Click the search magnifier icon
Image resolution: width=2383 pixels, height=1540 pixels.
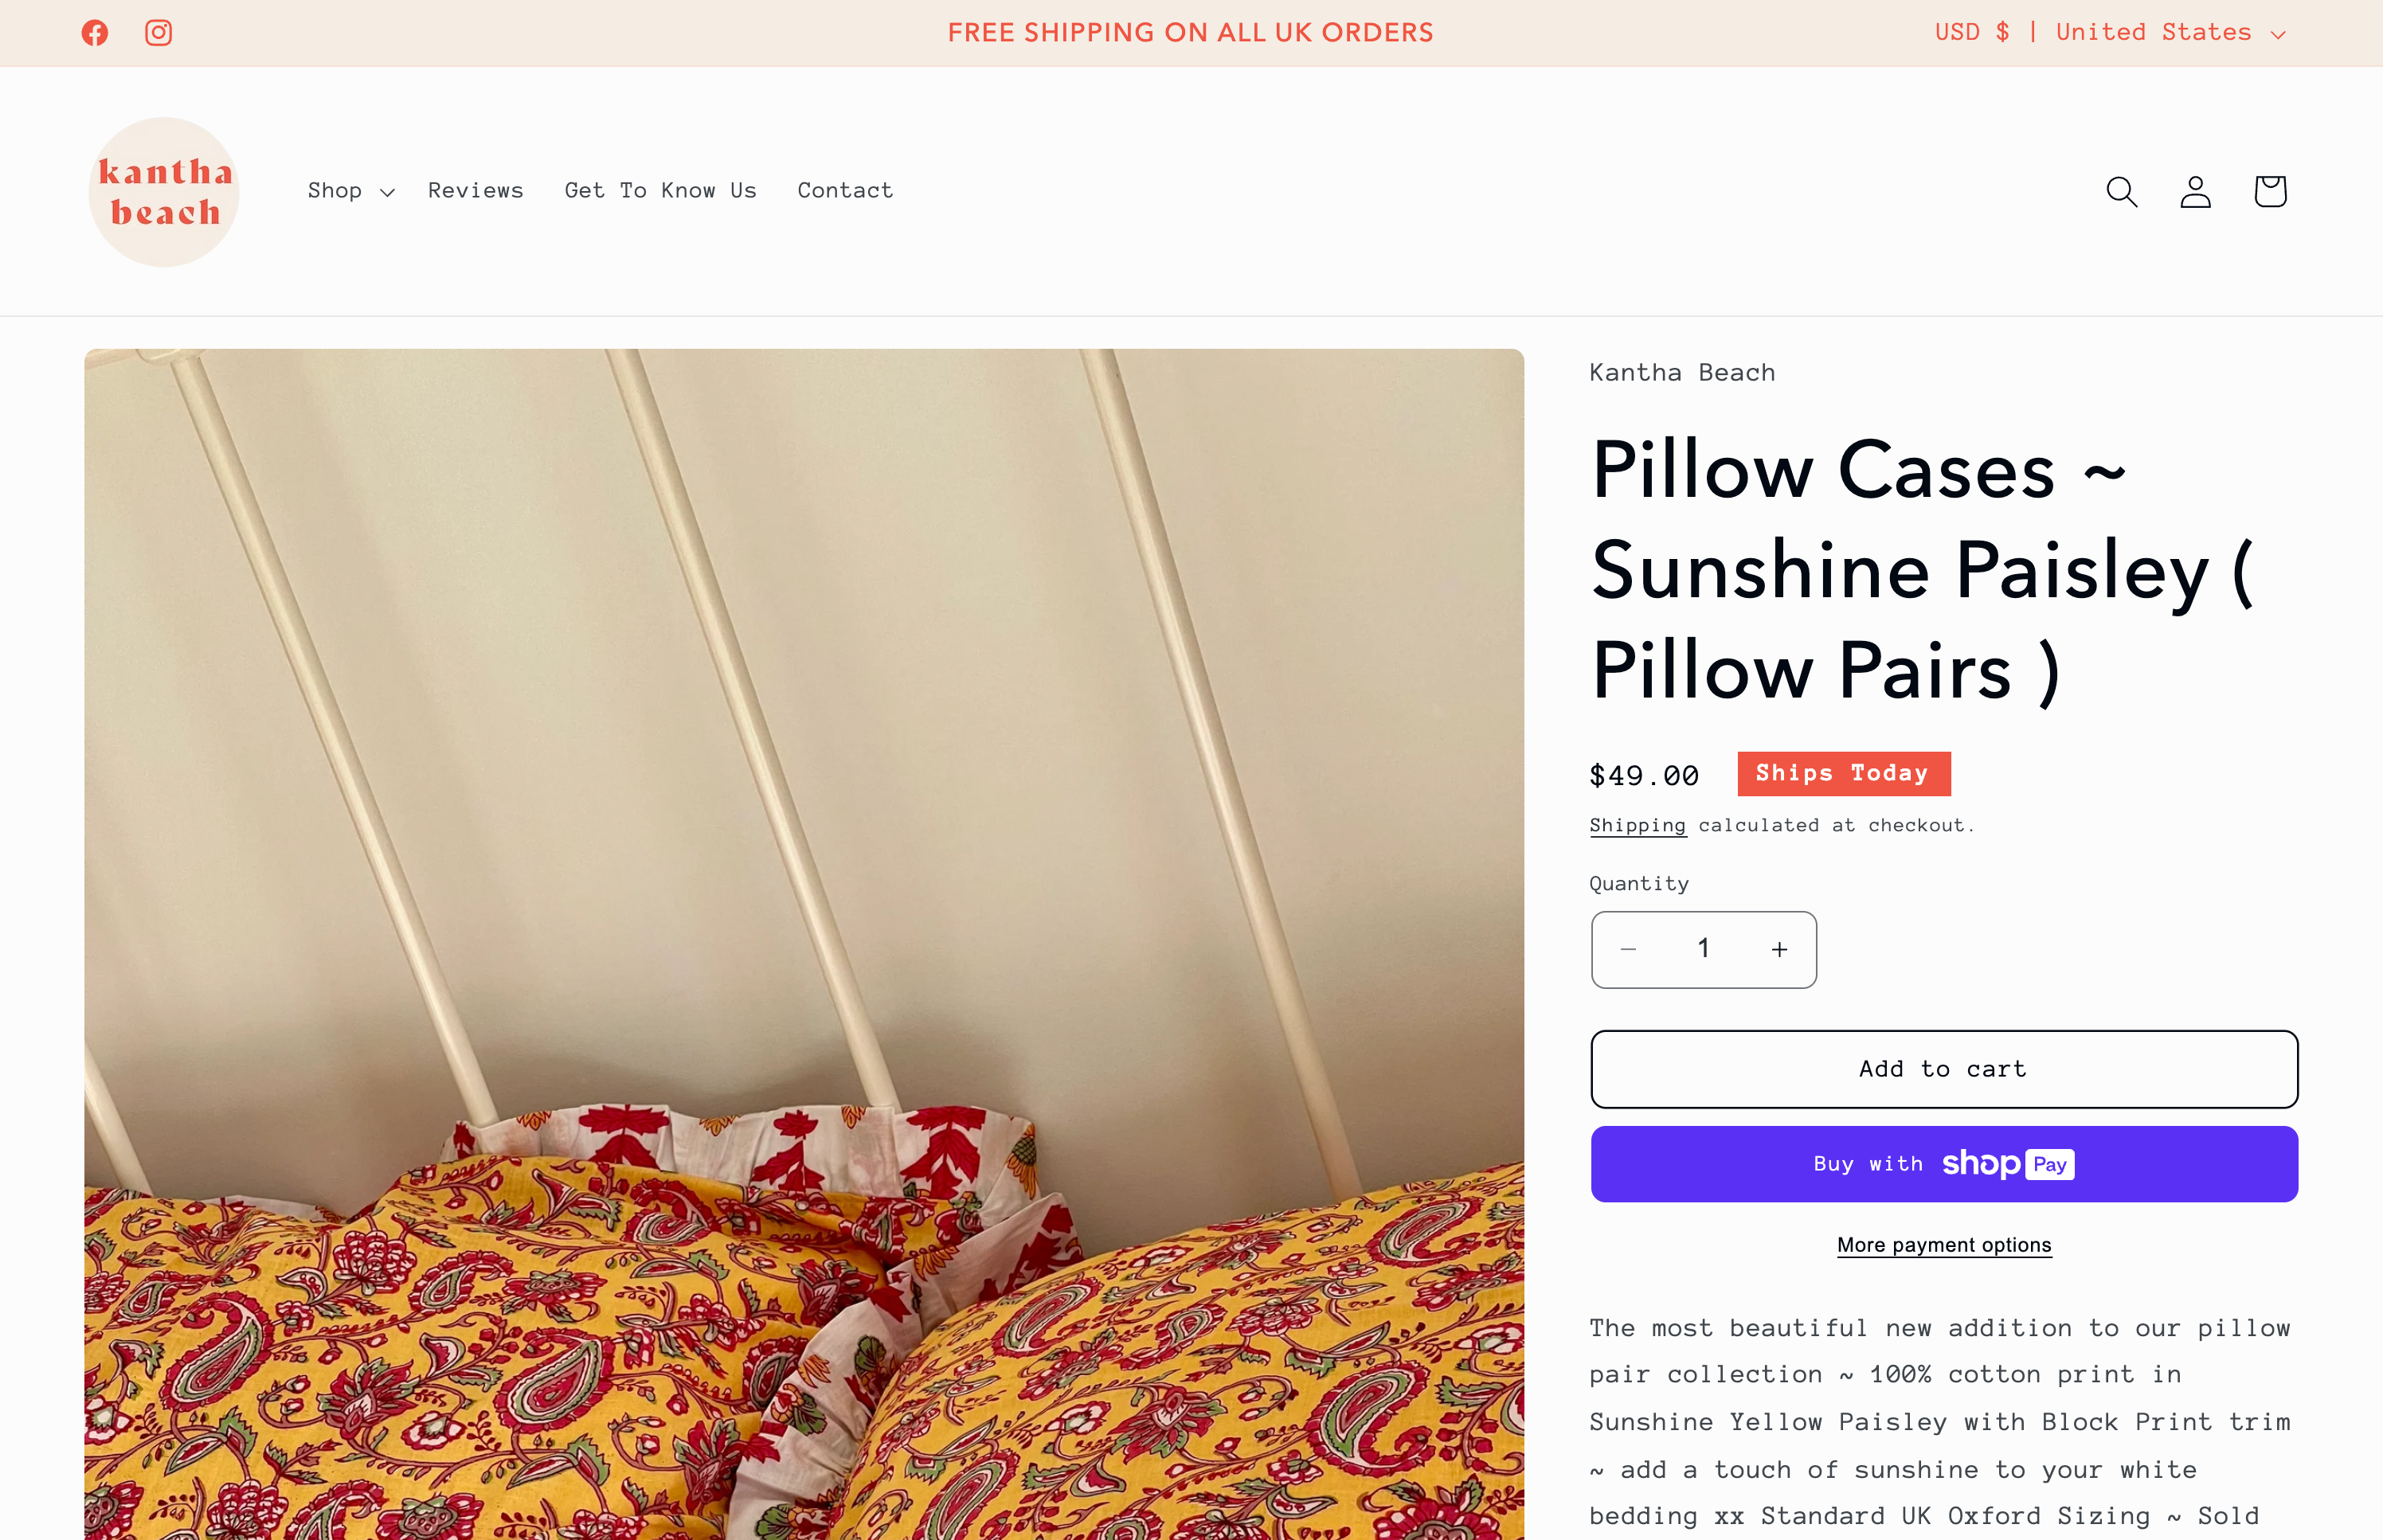click(2121, 191)
